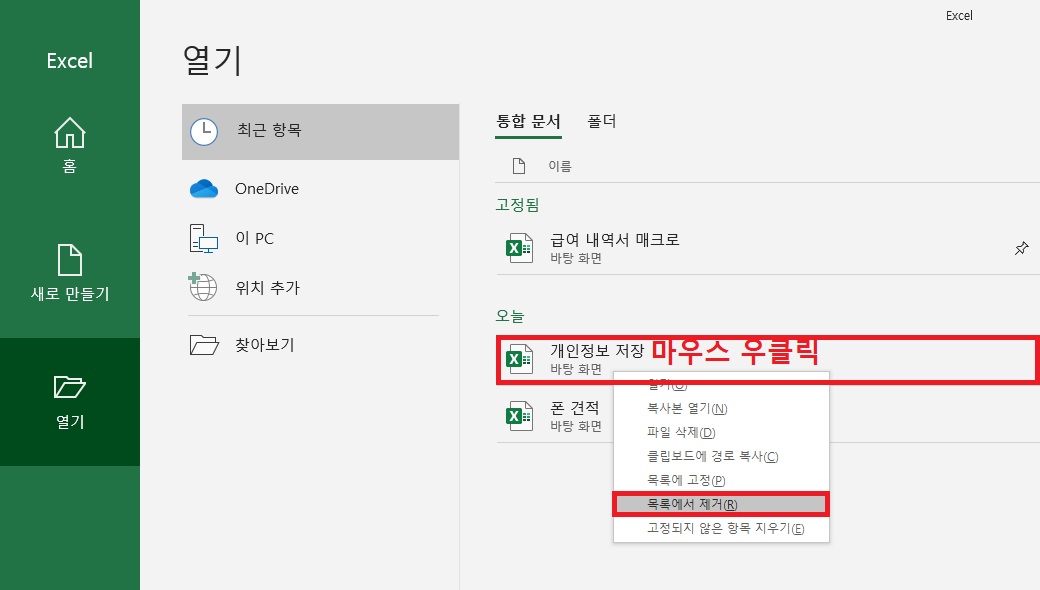Click 목록에서 제거(R) menu item
Screen dimensions: 1040x590
point(721,504)
